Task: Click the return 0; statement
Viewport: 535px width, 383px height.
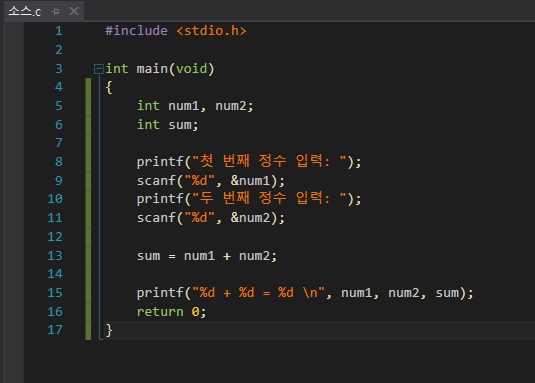Action: click(x=172, y=312)
